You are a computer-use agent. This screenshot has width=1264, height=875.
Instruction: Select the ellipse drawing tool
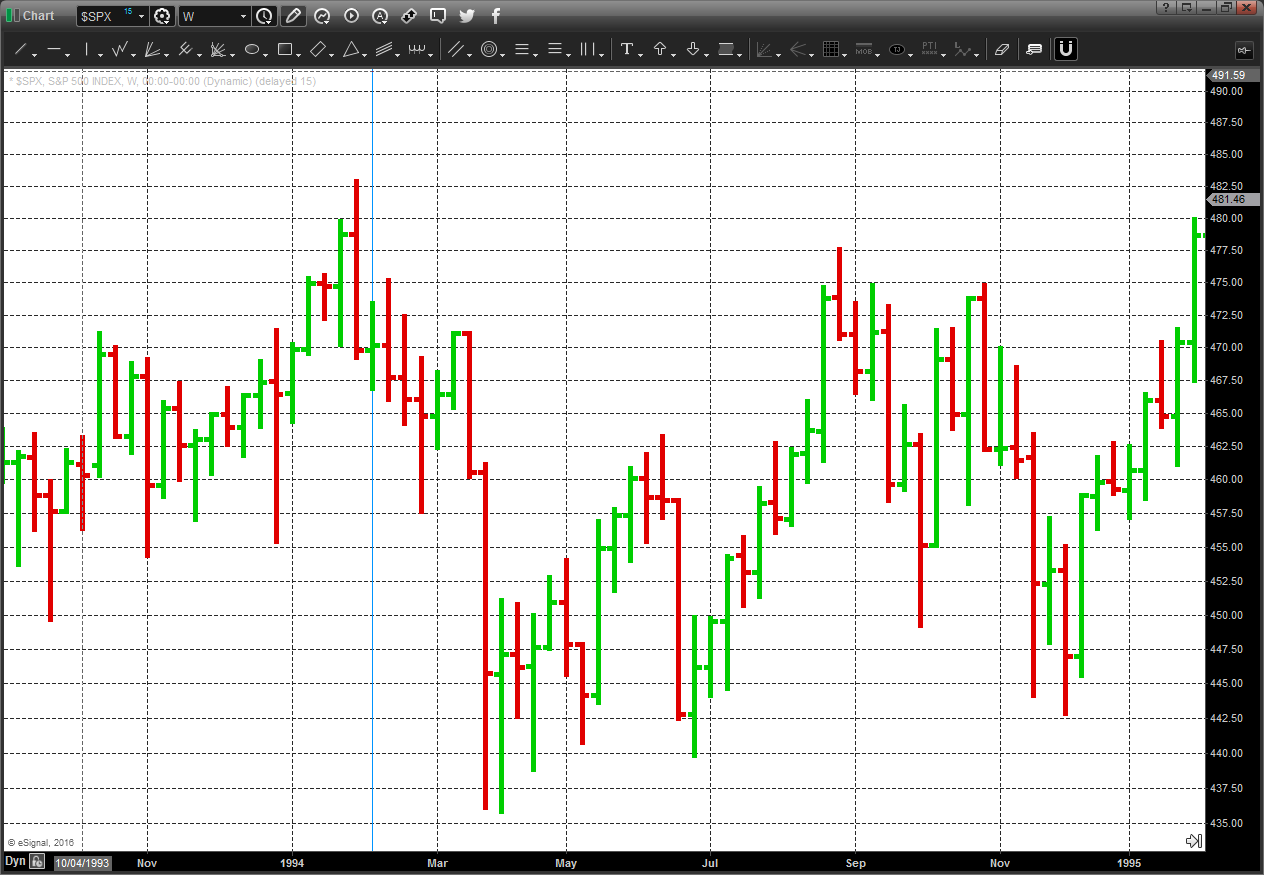pos(252,49)
